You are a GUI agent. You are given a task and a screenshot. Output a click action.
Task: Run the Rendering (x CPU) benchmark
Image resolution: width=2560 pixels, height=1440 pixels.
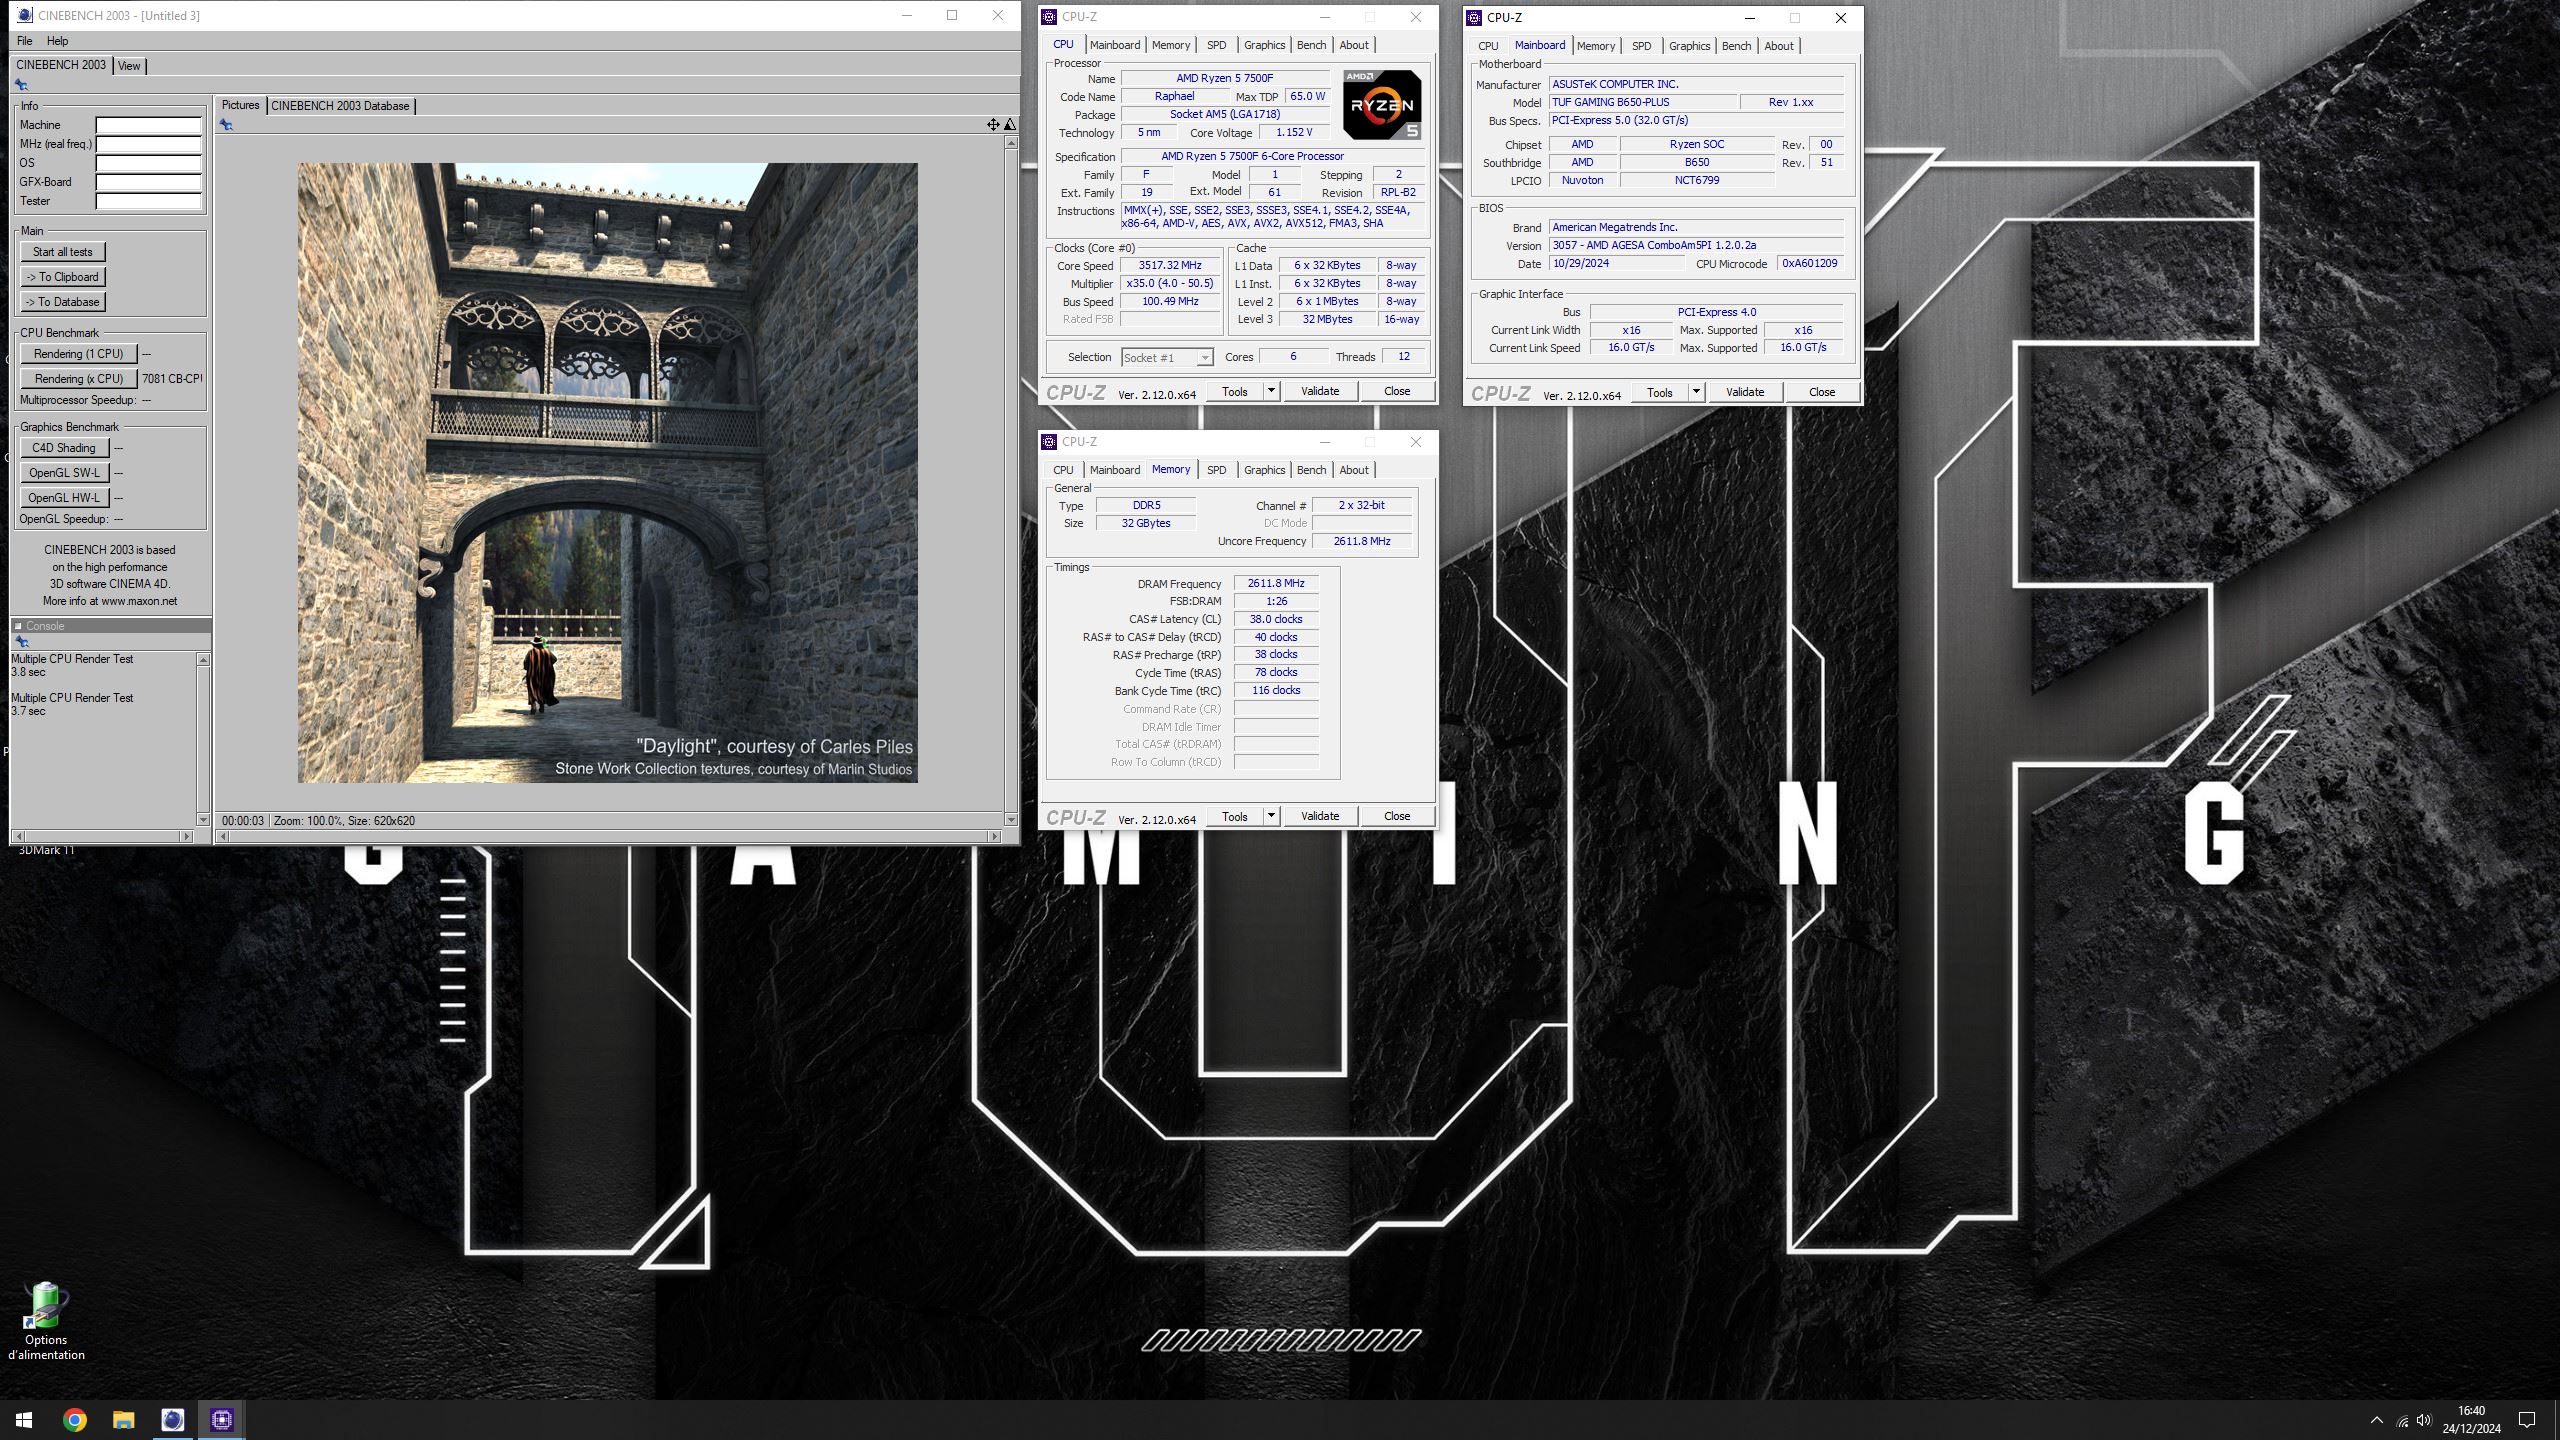point(79,379)
